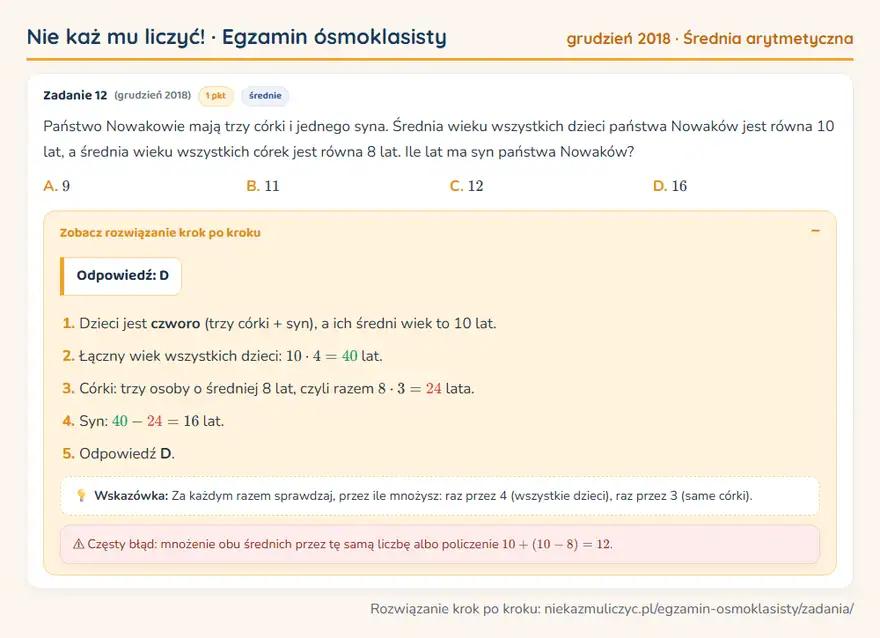Click the 'Odpowiedź: D' answer box
This screenshot has width=880, height=638.
(x=121, y=276)
